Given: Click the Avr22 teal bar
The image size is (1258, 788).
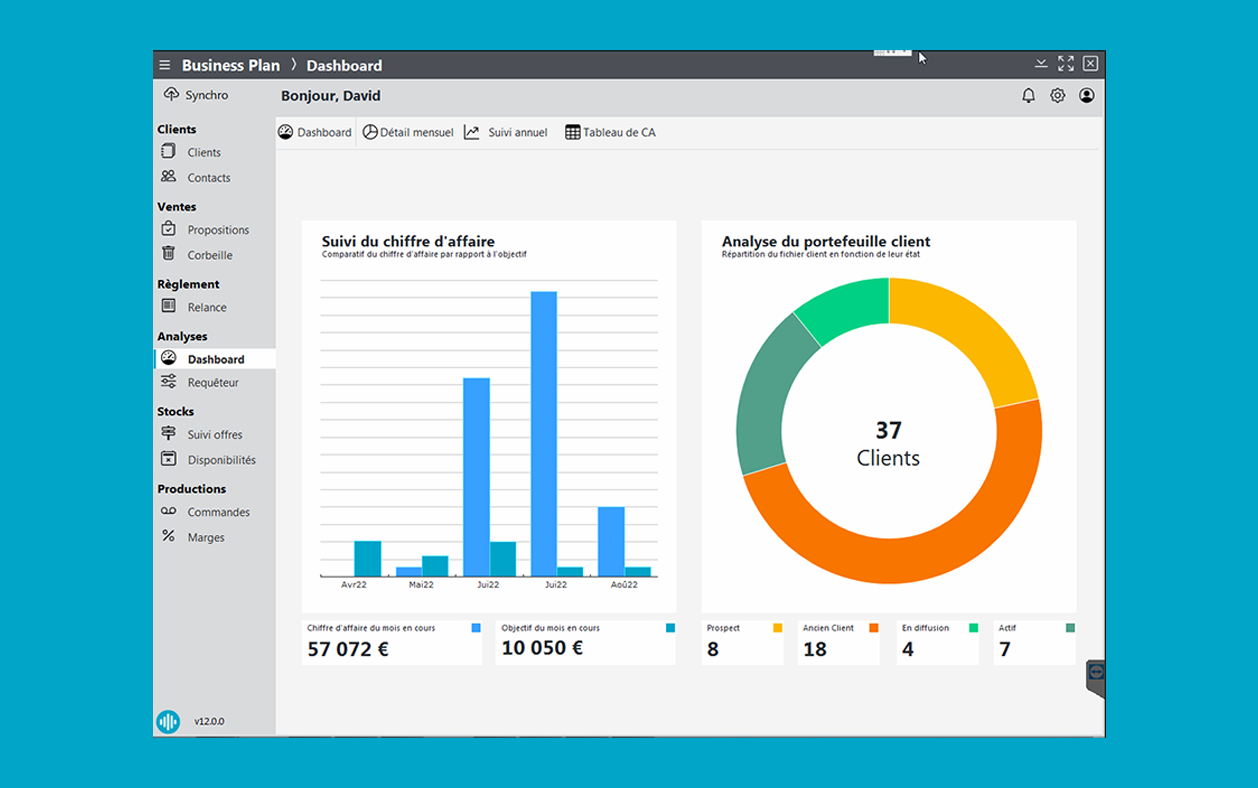Looking at the screenshot, I should (367, 559).
